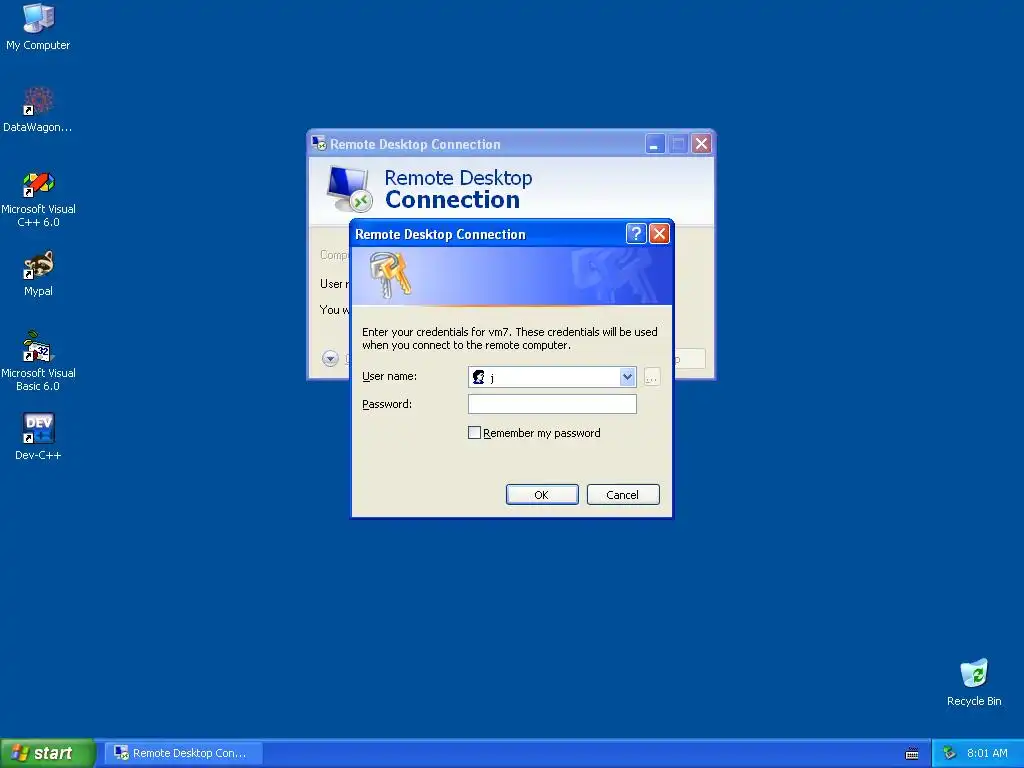Image resolution: width=1024 pixels, height=768 pixels.
Task: Click the expand options arrow in background window
Action: pos(330,358)
